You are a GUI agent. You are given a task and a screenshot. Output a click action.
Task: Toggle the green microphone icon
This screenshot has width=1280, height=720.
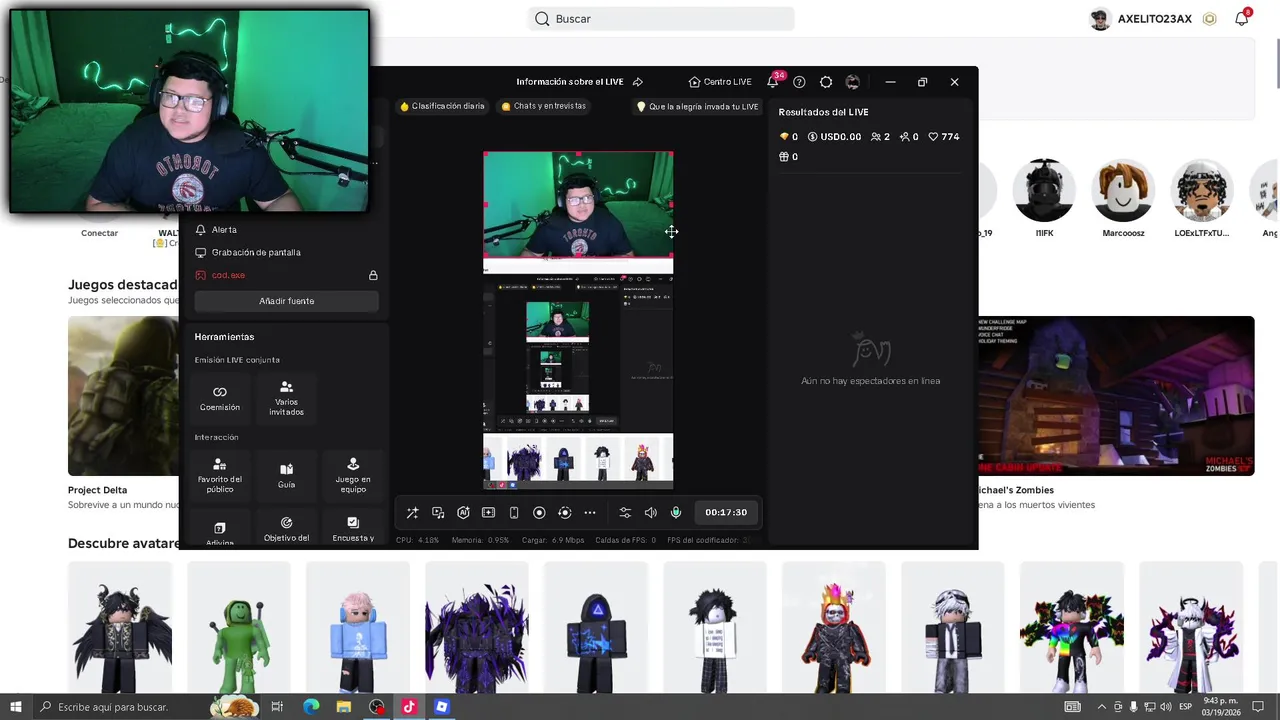676,513
